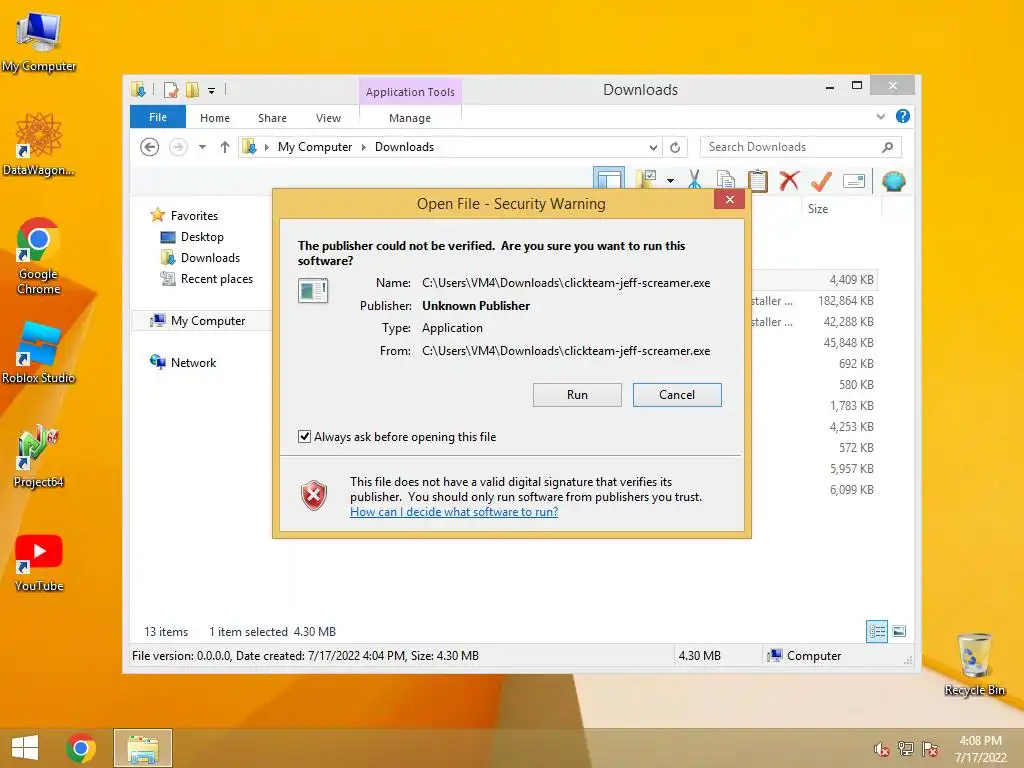This screenshot has height=768, width=1024.
Task: Click the blue shell icon in toolbar
Action: coord(893,180)
